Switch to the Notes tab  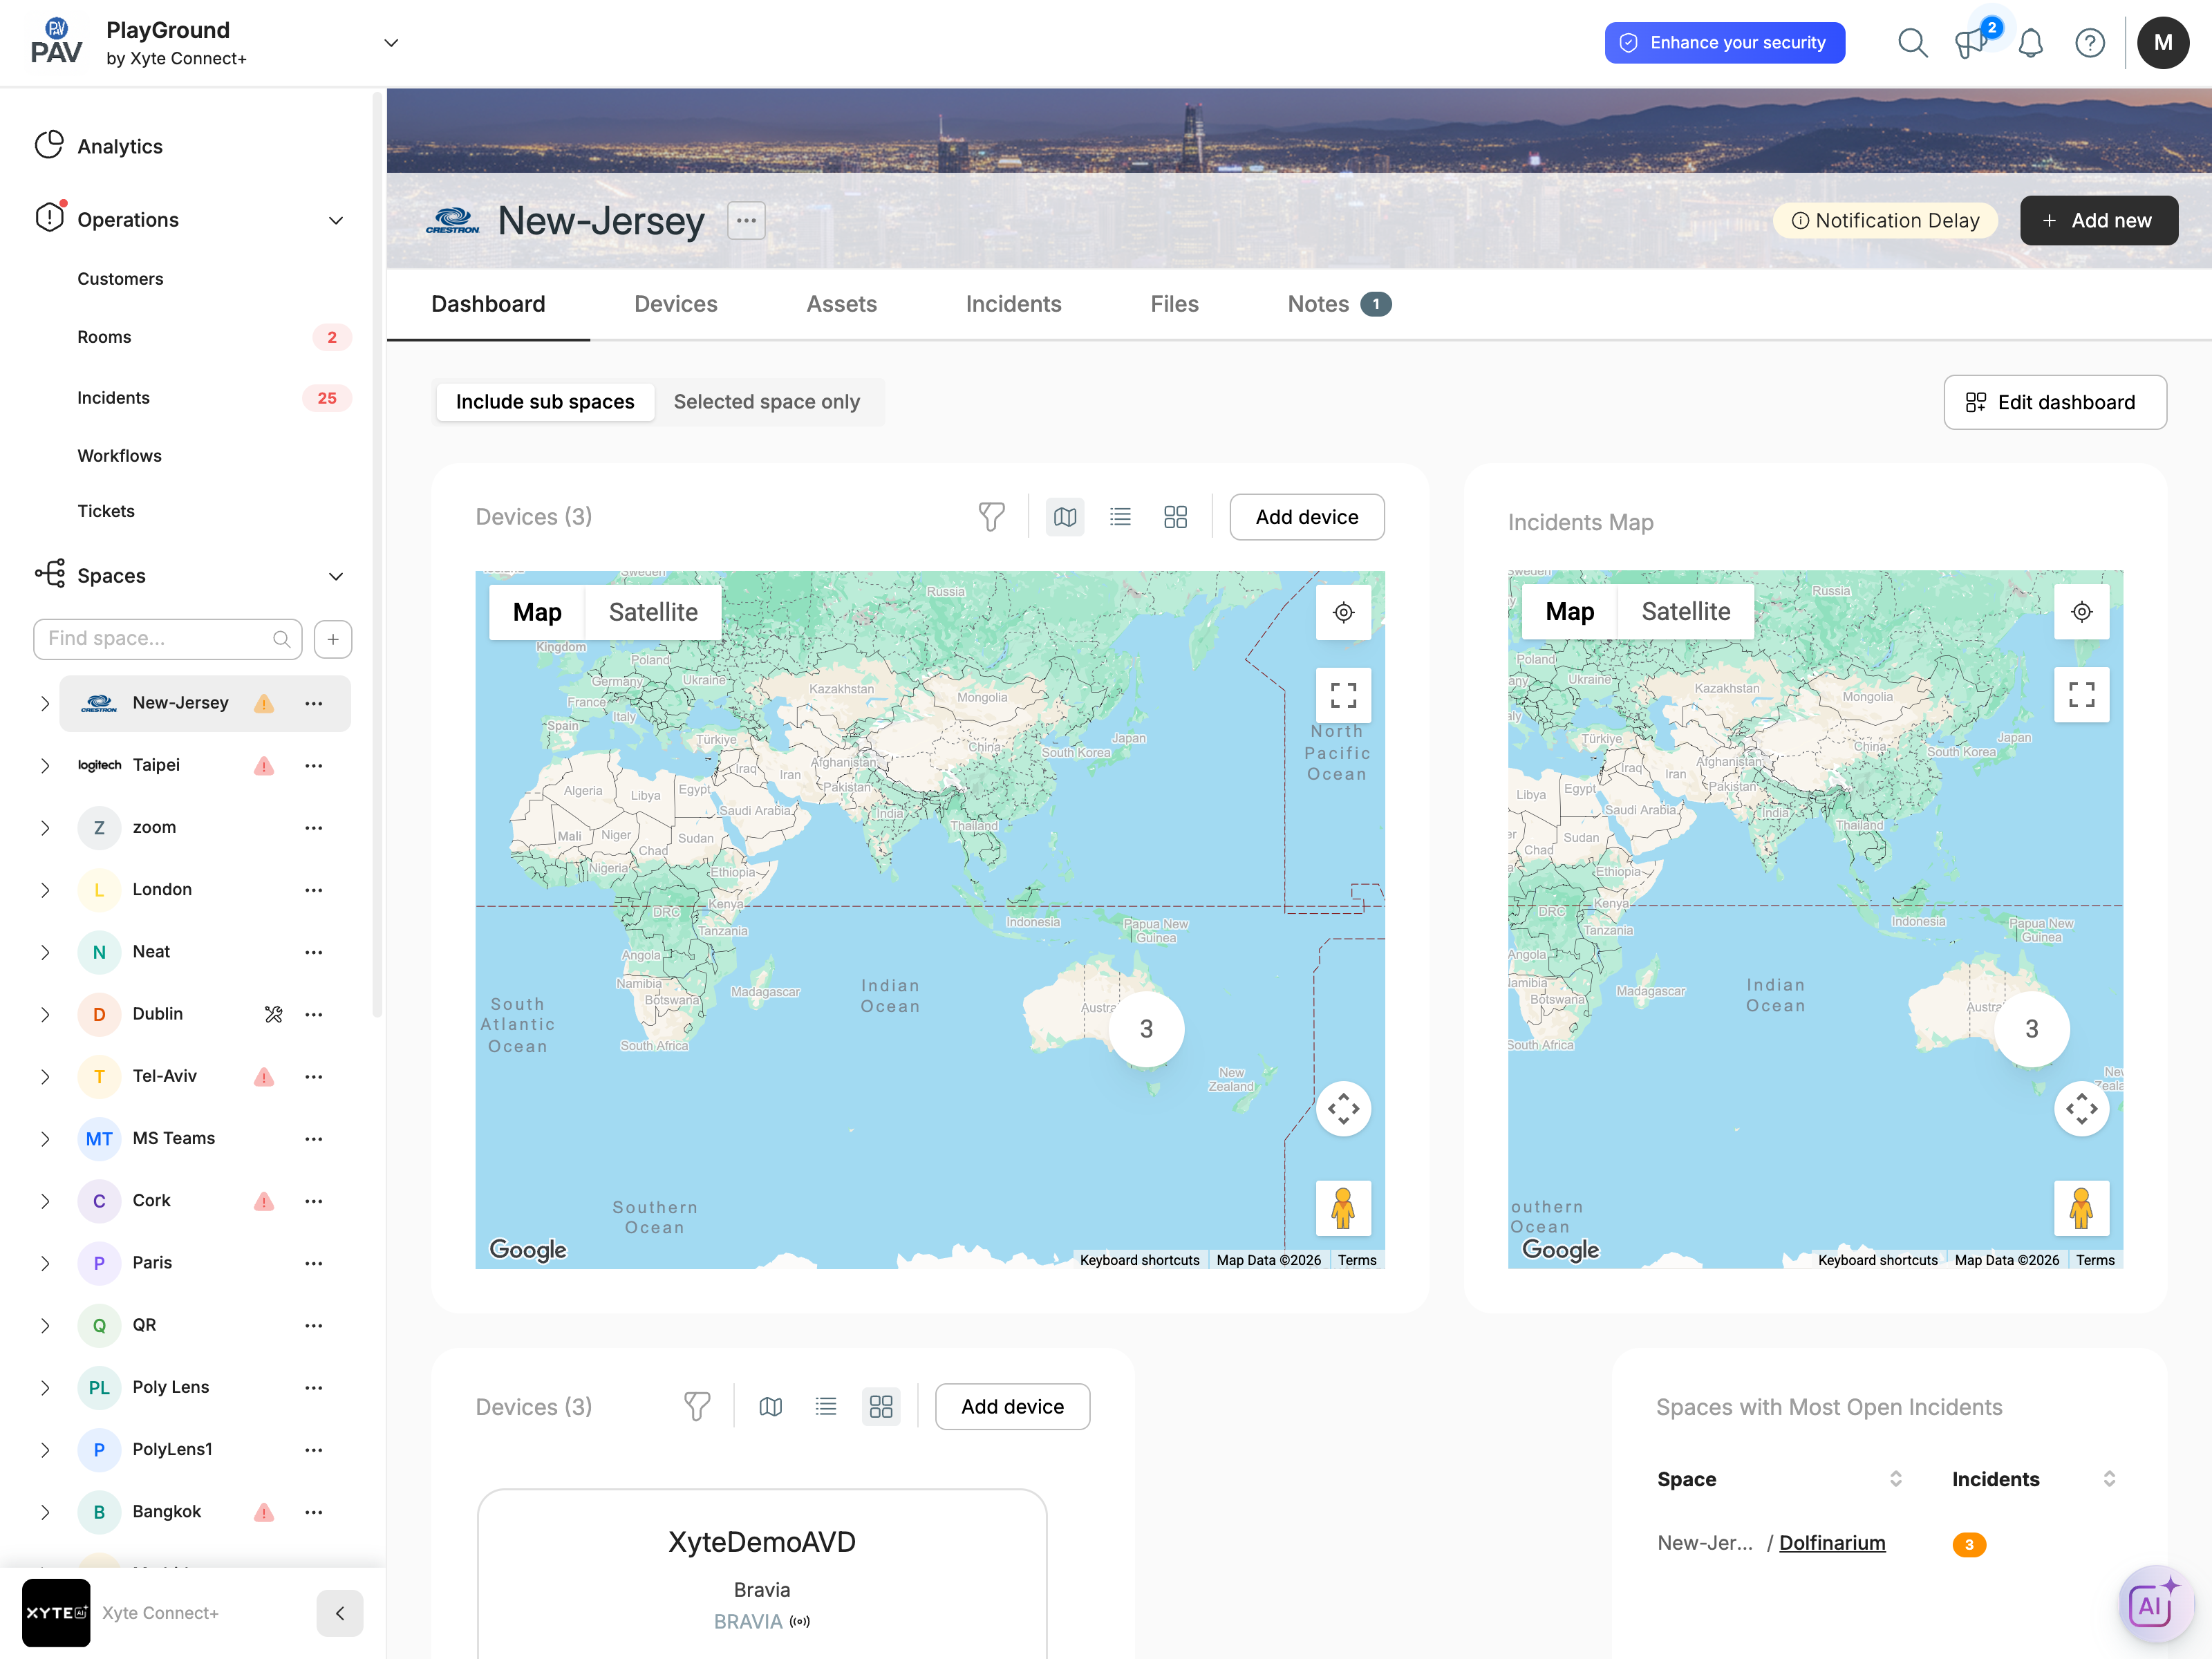[x=1339, y=304]
